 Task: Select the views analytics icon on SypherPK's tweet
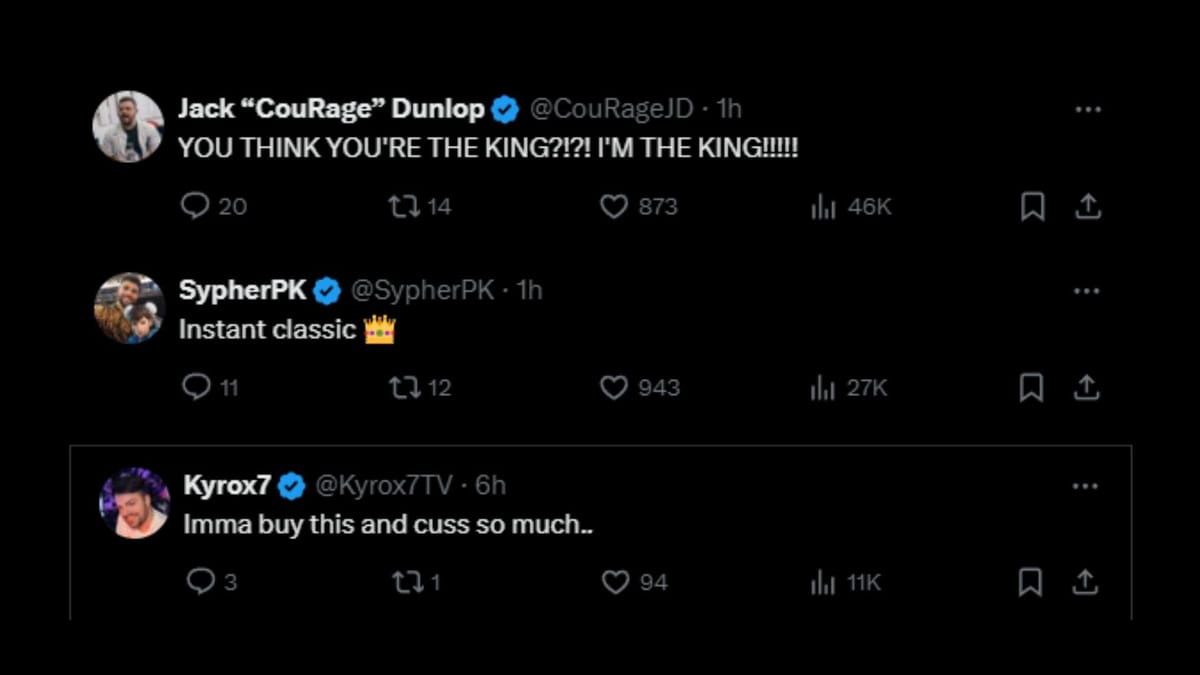[823, 388]
